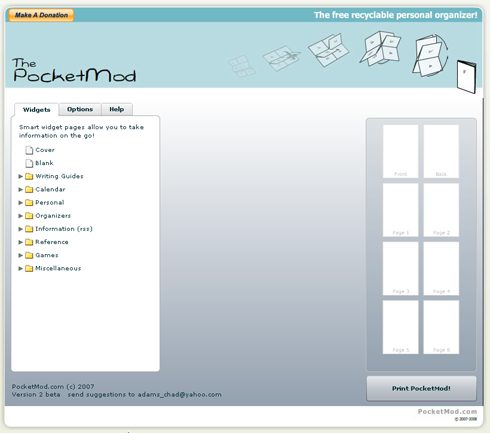Select the Page 5 slot

click(x=400, y=327)
